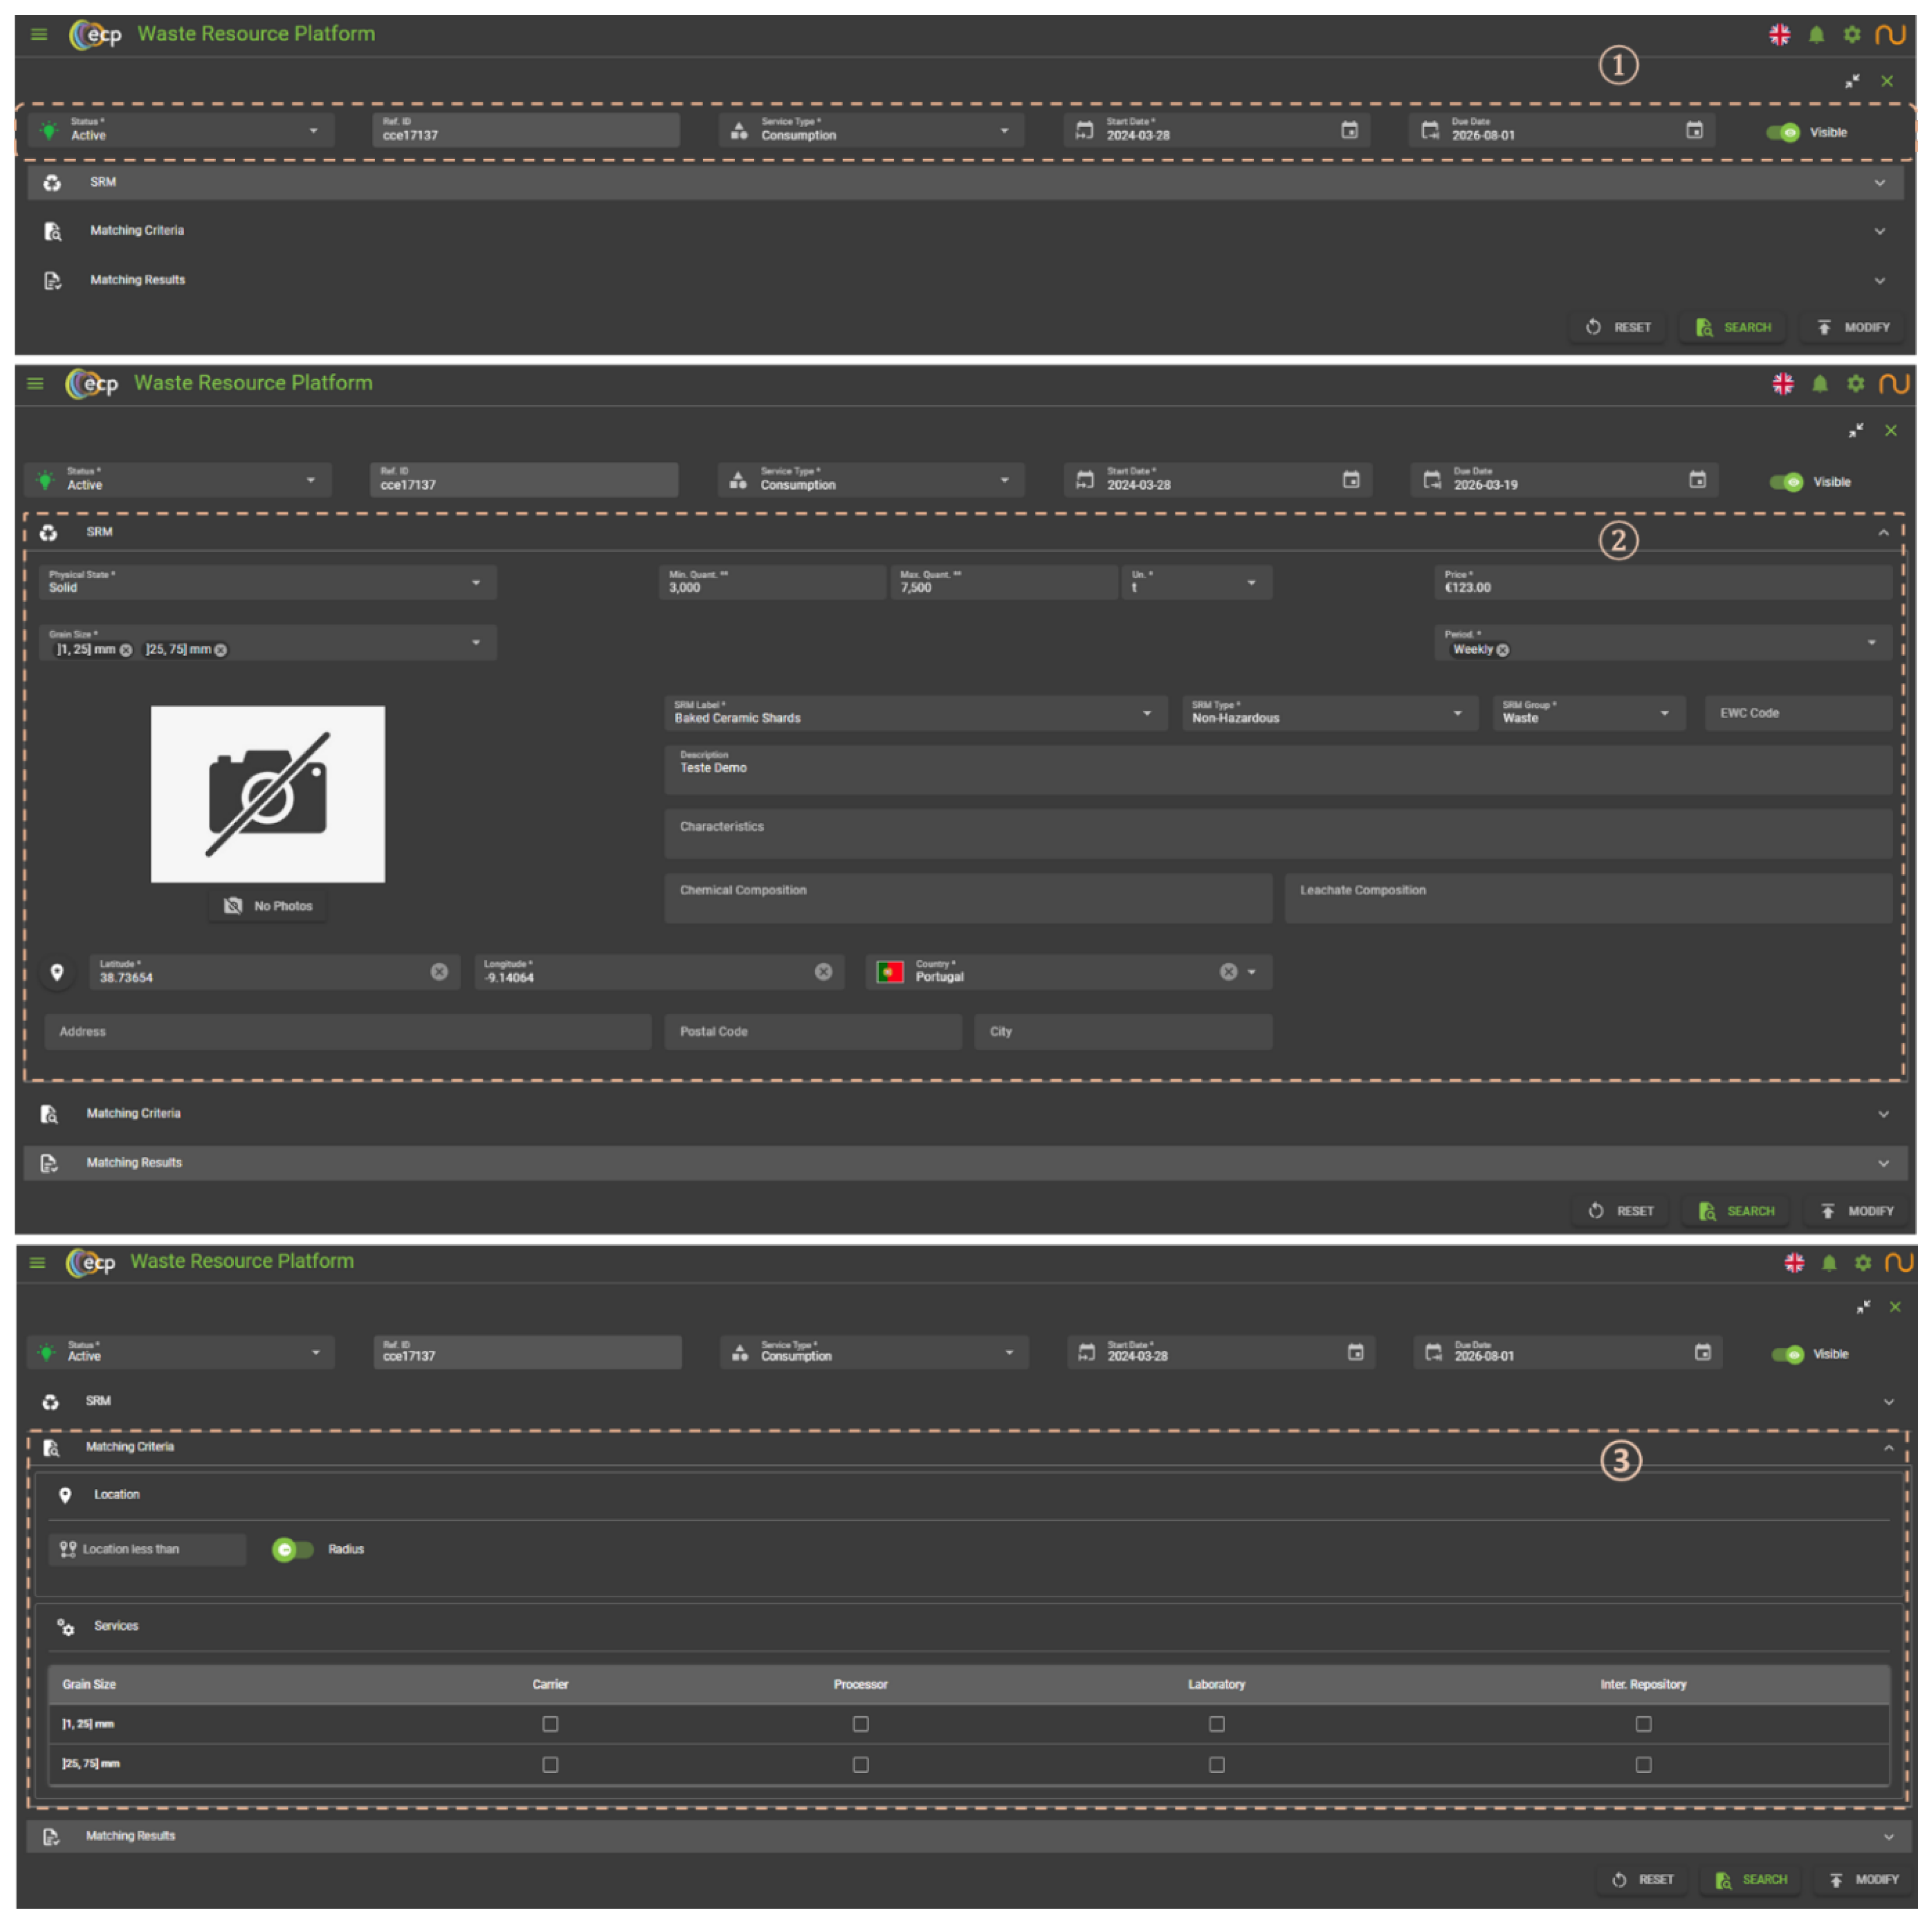Remove the Weekly period chip
Viewport: 1932px width, 1924px height.
(1503, 651)
